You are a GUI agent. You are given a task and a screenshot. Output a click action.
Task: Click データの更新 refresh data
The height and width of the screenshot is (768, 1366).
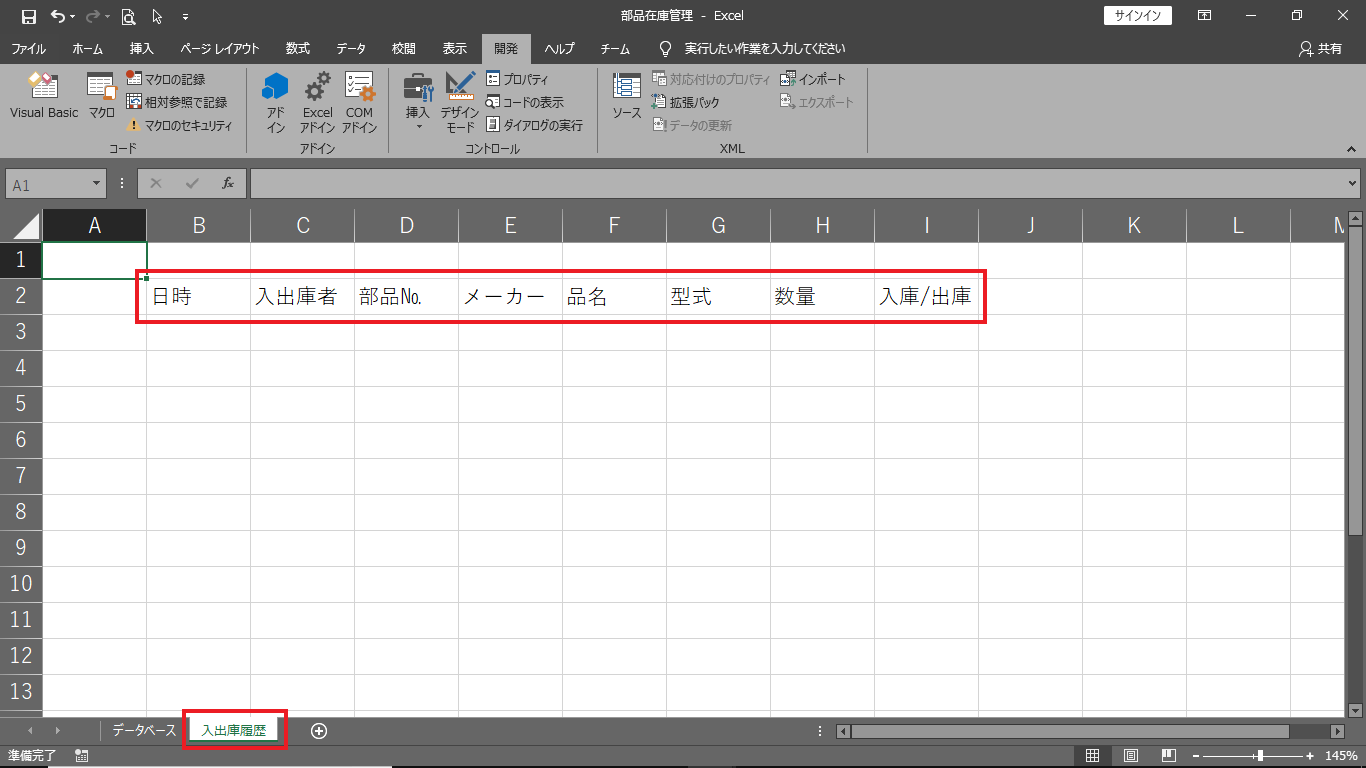point(692,125)
